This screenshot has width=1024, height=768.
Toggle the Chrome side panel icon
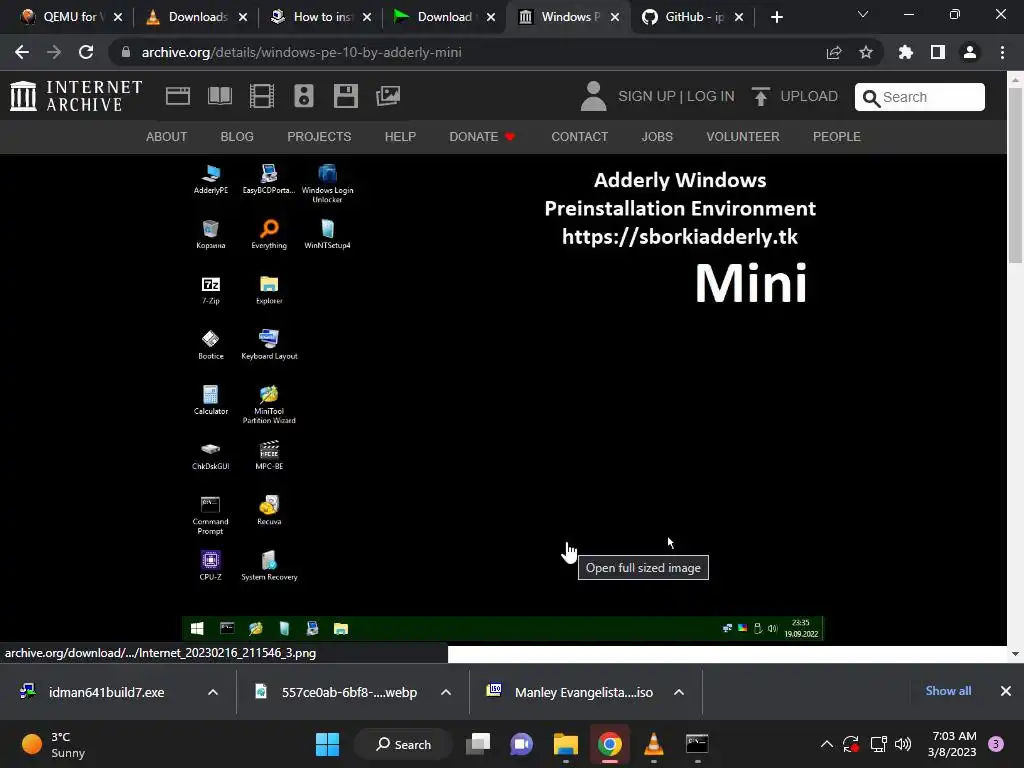tap(938, 52)
